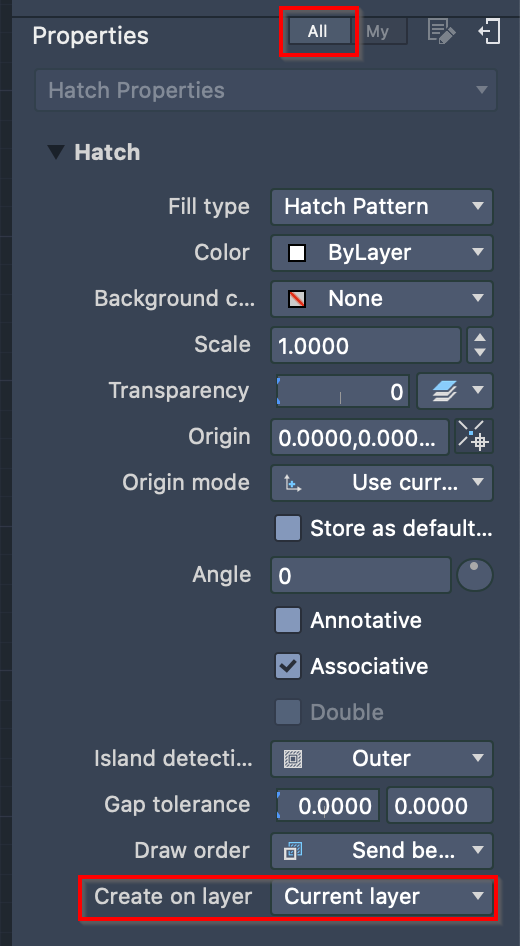Click the Transparency slider field
The width and height of the screenshot is (520, 946).
click(x=343, y=391)
